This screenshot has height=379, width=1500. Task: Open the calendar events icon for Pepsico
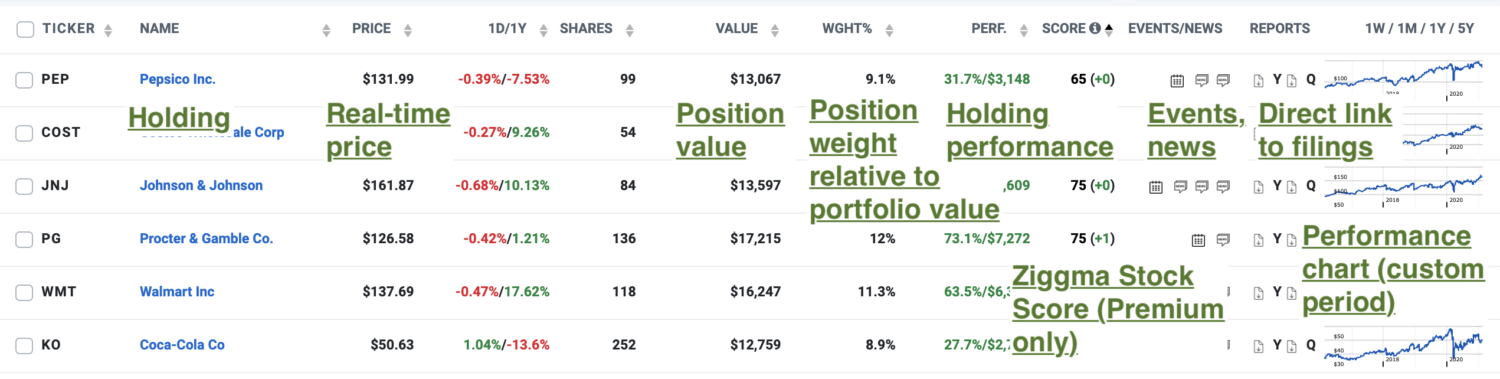(x=1178, y=80)
